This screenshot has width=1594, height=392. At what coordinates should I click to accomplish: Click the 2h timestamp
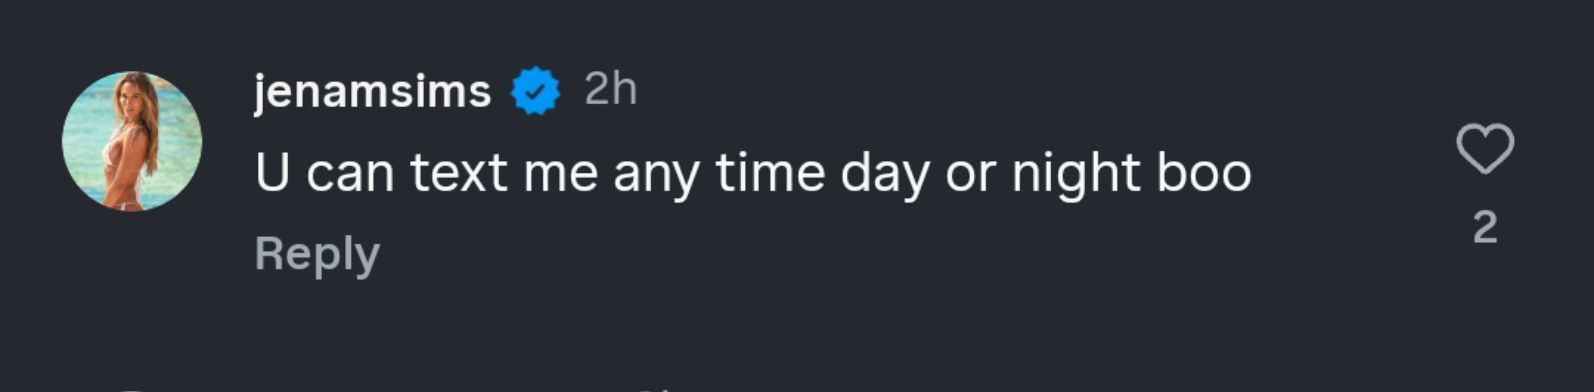pyautogui.click(x=610, y=89)
